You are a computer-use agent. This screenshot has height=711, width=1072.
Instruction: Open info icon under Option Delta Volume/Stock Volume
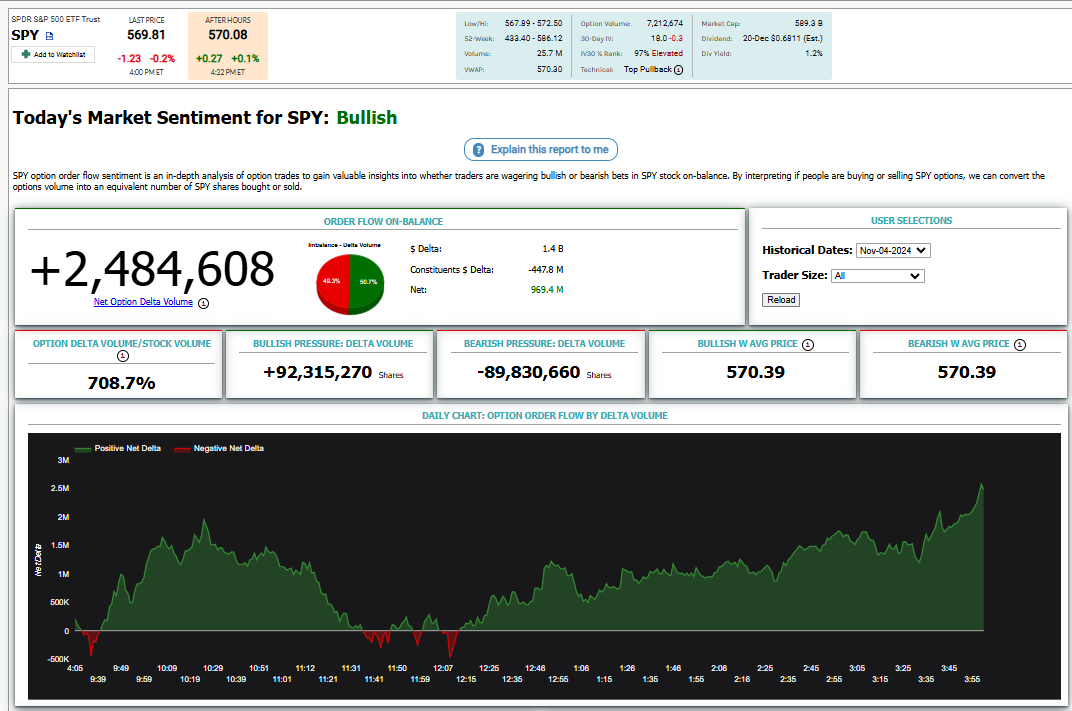coord(123,356)
